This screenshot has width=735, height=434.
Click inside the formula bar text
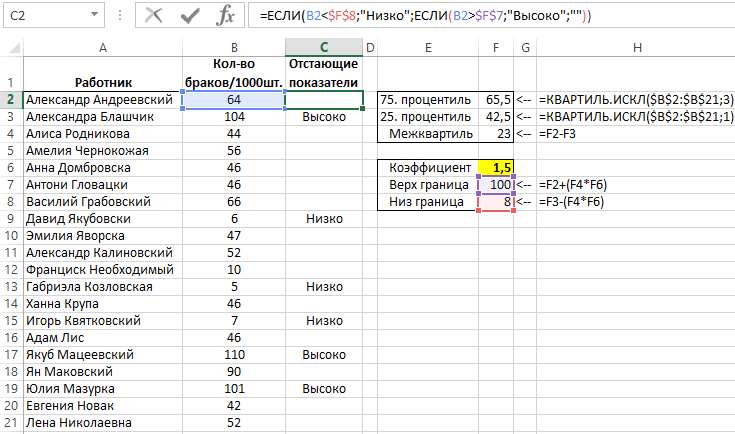(x=480, y=15)
